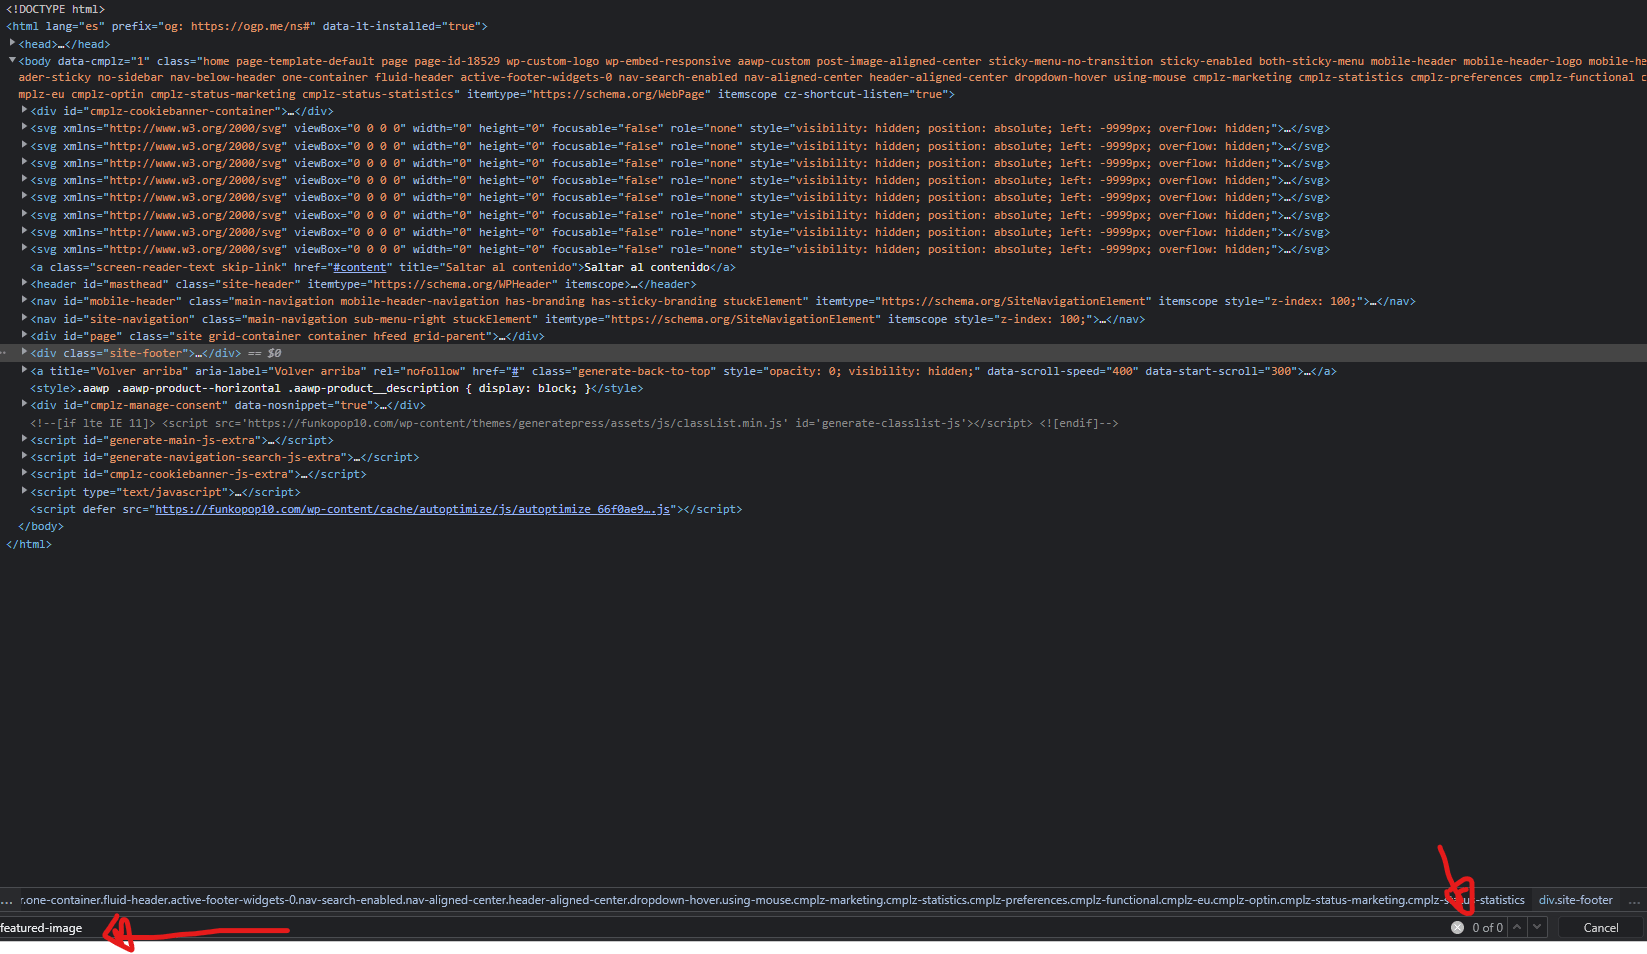Select the long body class breadcrumb item
Image resolution: width=1647 pixels, height=954 pixels.
coord(772,900)
